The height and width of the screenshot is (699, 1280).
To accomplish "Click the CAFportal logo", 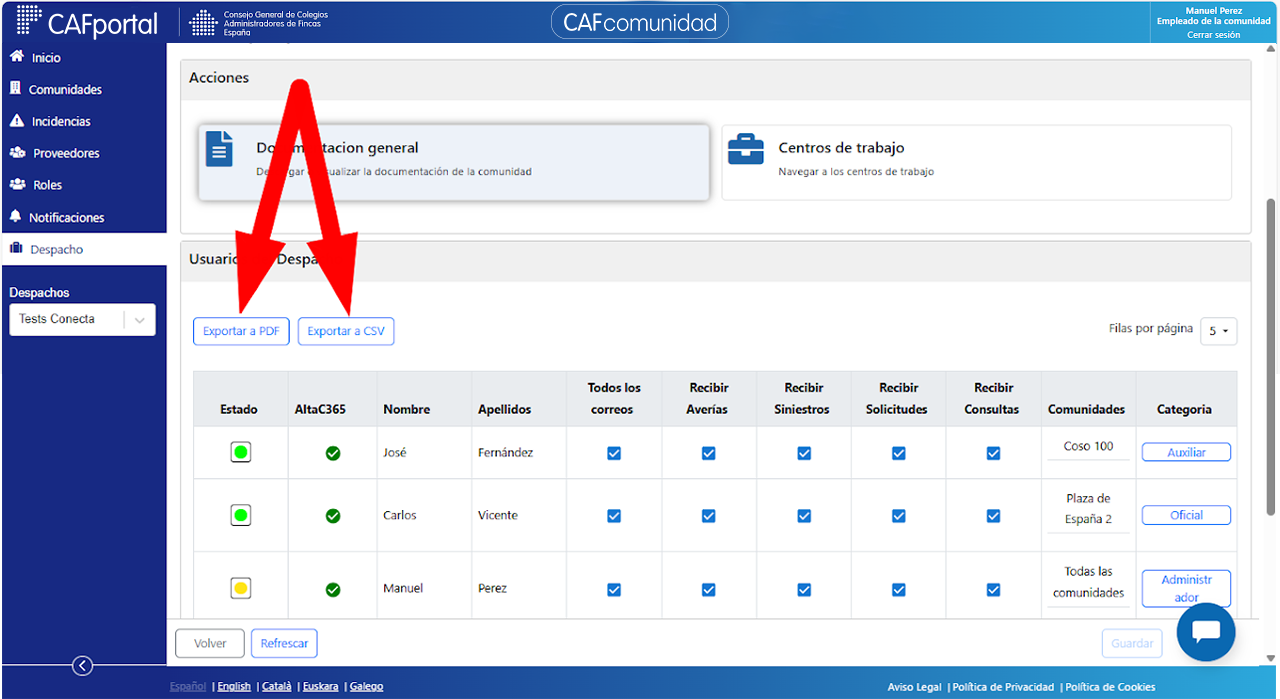I will point(88,22).
